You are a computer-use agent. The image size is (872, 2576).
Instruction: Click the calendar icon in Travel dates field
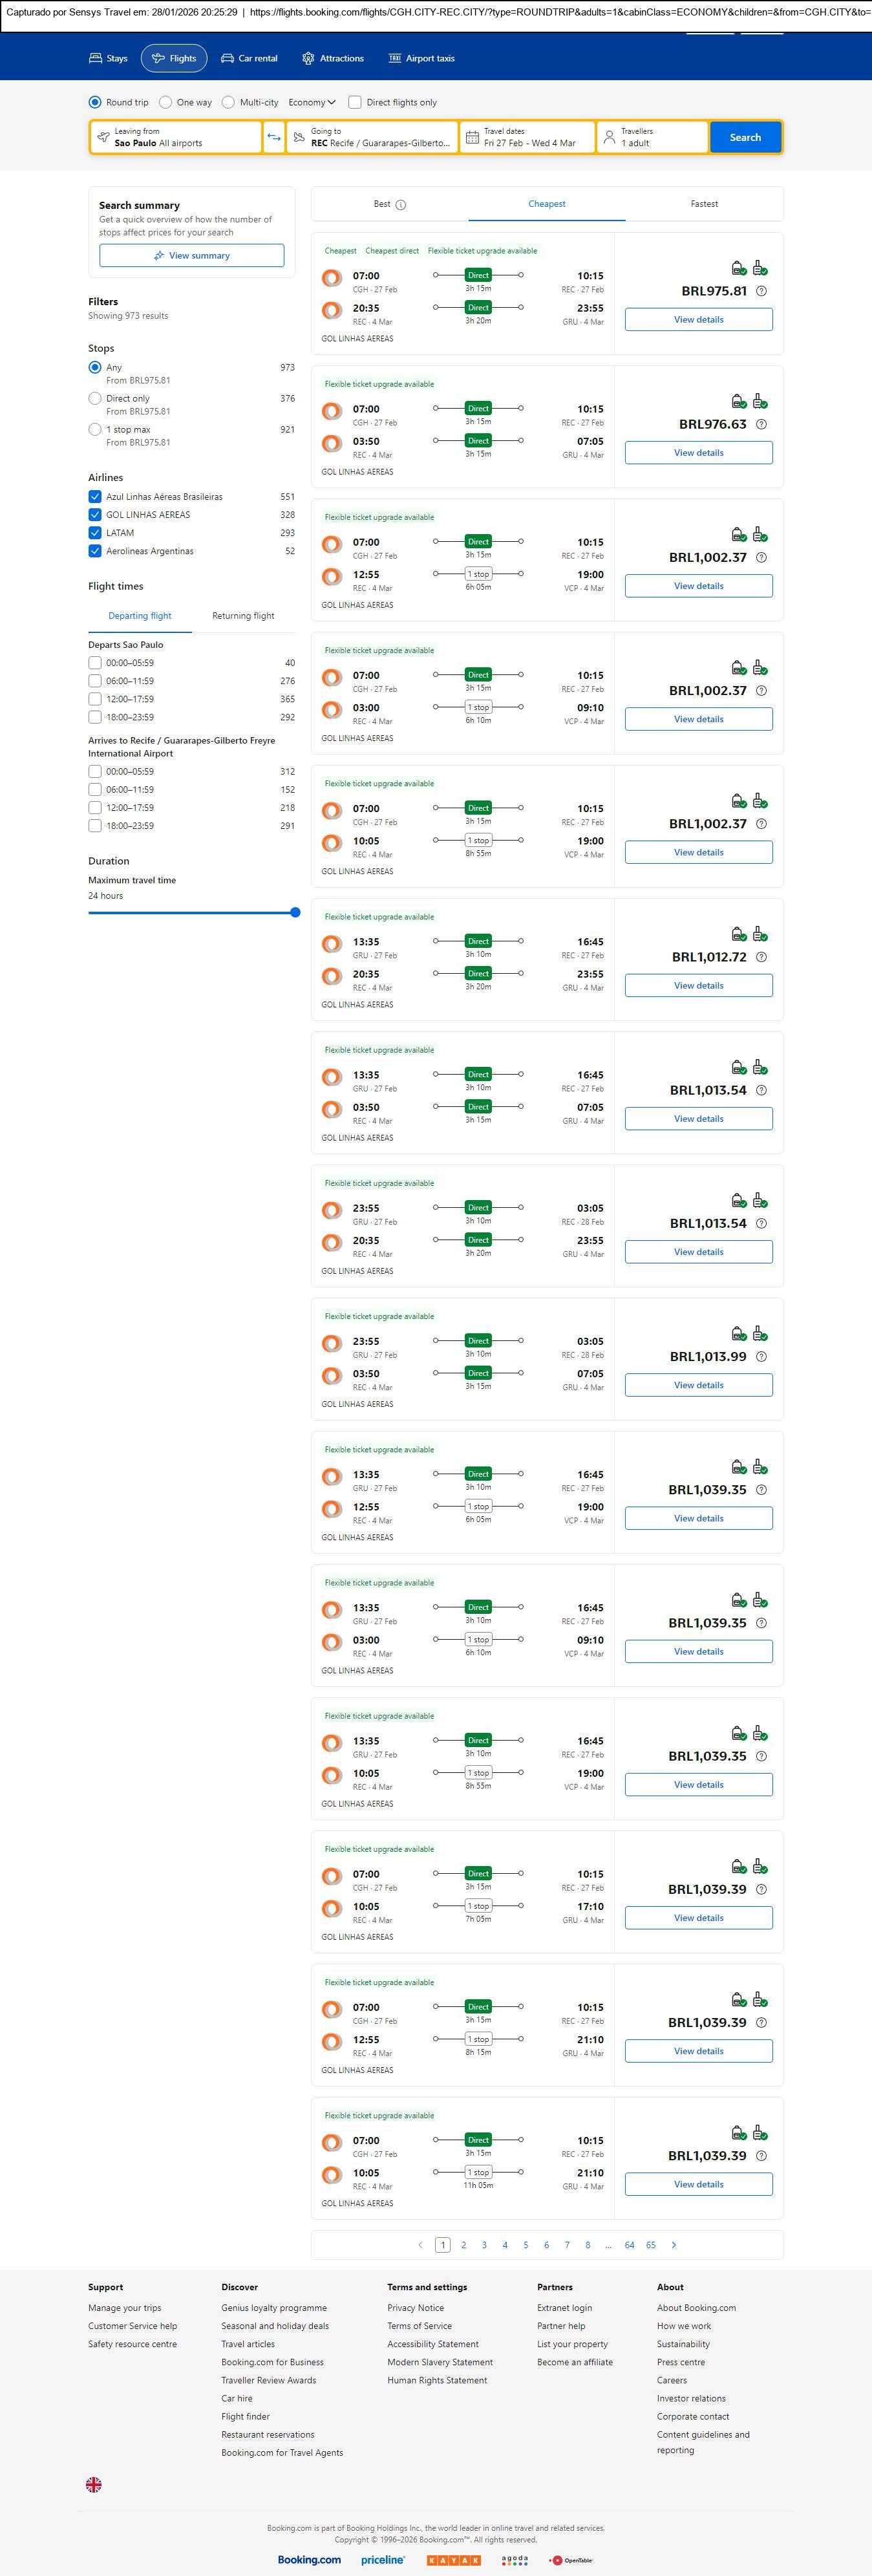coord(473,137)
